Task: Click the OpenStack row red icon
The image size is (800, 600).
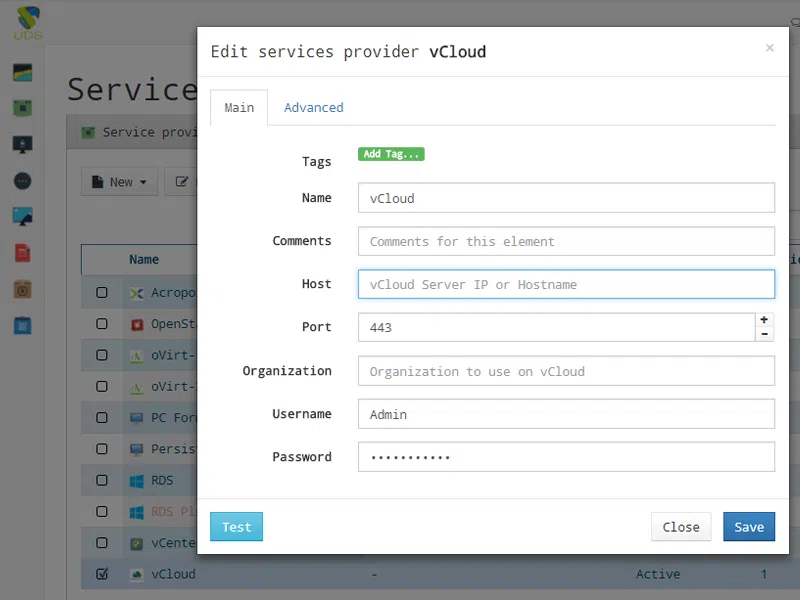Action: [x=137, y=324]
